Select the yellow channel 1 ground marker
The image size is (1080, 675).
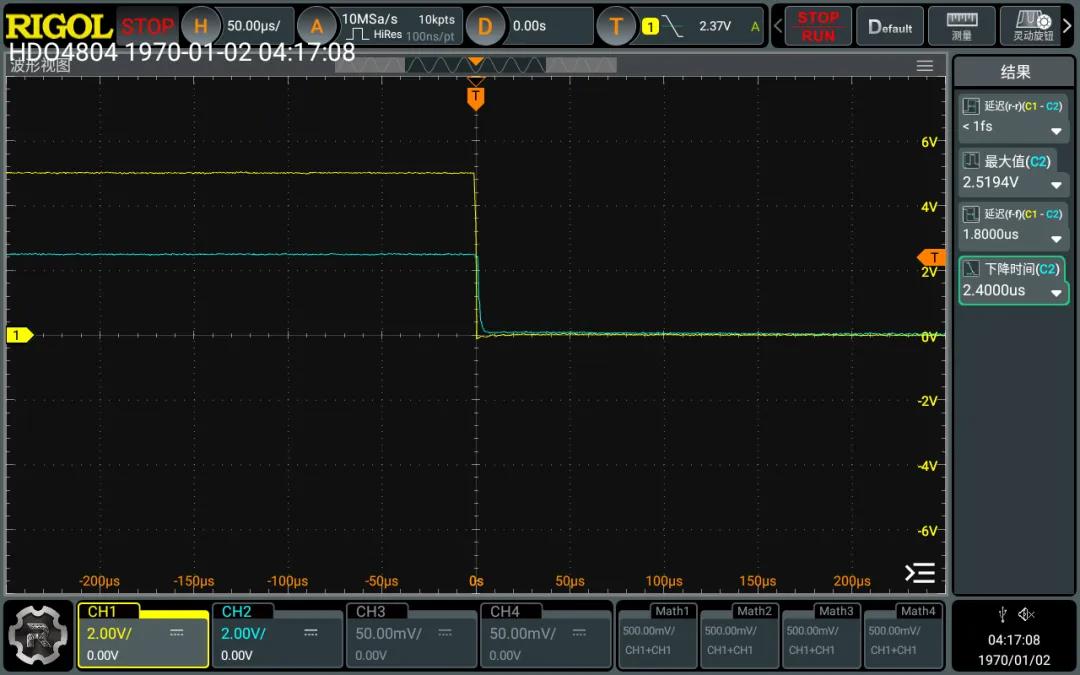[x=19, y=335]
